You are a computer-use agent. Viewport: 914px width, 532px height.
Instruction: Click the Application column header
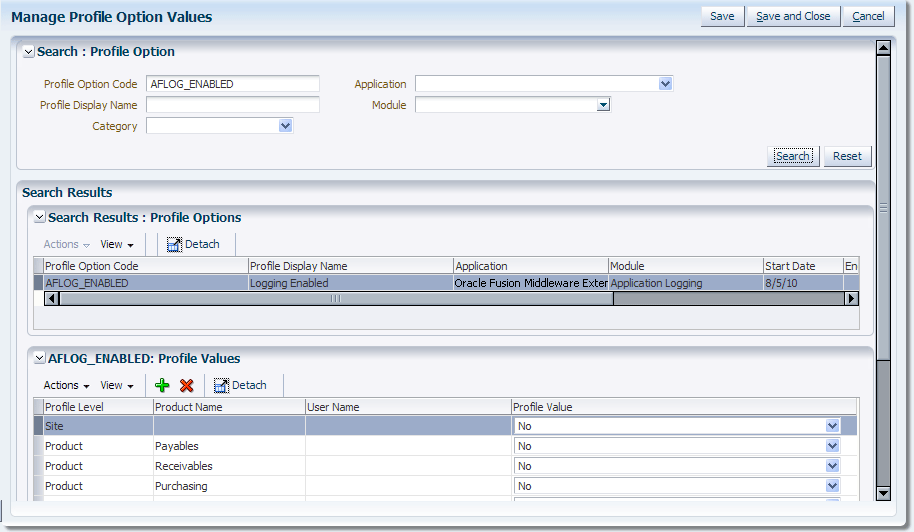[531, 266]
